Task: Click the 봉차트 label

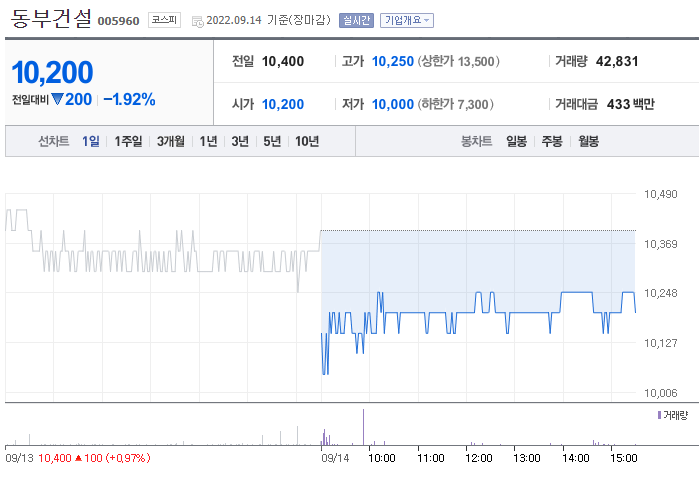Action: tap(477, 141)
